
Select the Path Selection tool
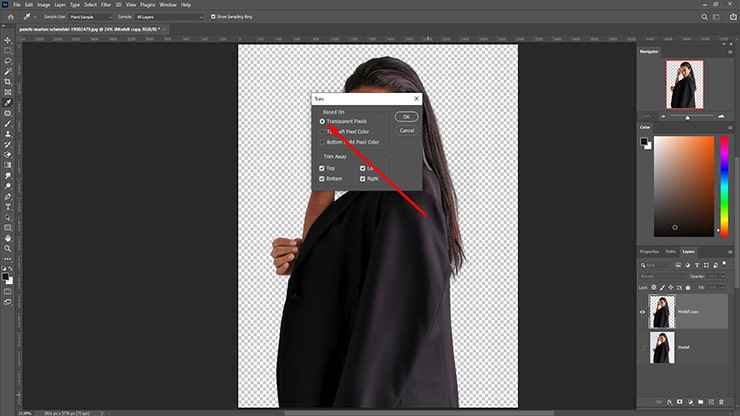pyautogui.click(x=8, y=217)
